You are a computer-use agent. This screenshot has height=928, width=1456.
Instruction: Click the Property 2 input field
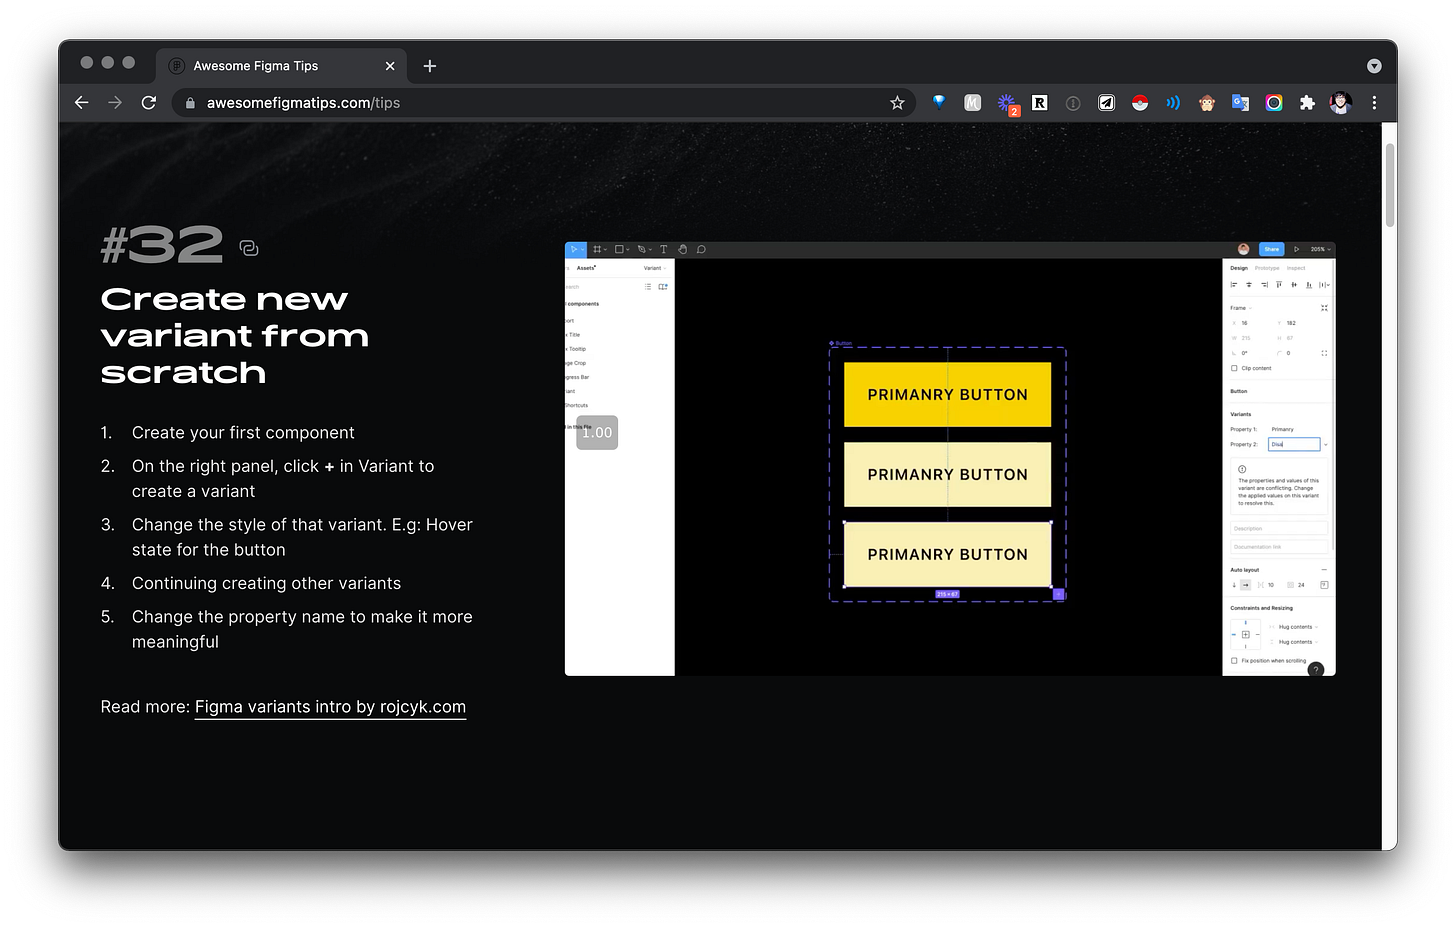click(1294, 444)
